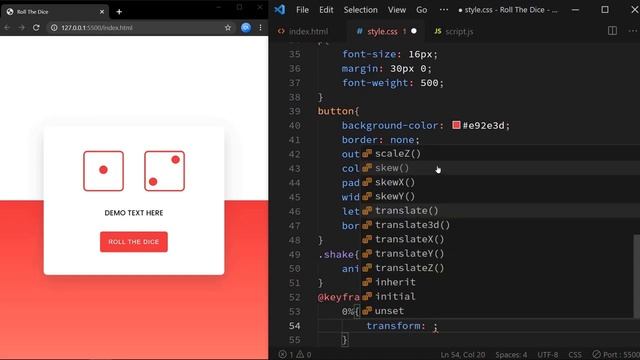The width and height of the screenshot is (640, 360).
Task: Switch to the index.html editor tab
Action: 303,31
